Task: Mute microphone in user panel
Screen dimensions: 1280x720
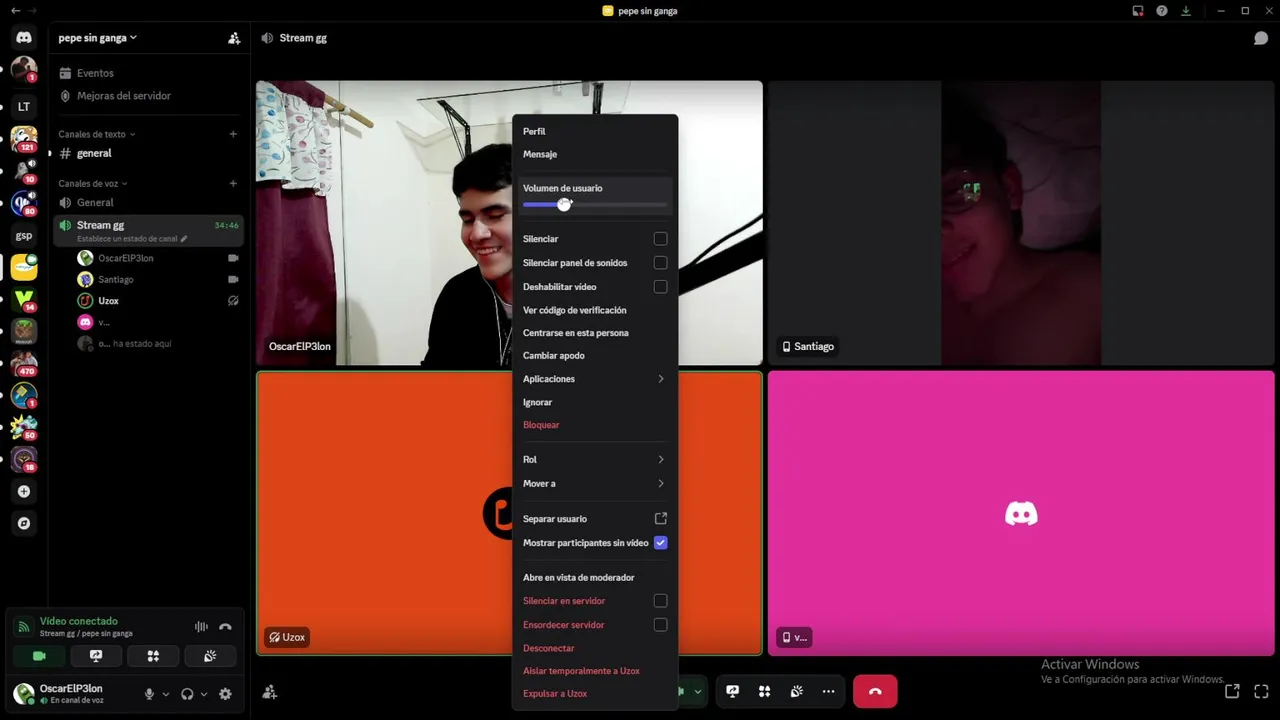Action: point(149,694)
